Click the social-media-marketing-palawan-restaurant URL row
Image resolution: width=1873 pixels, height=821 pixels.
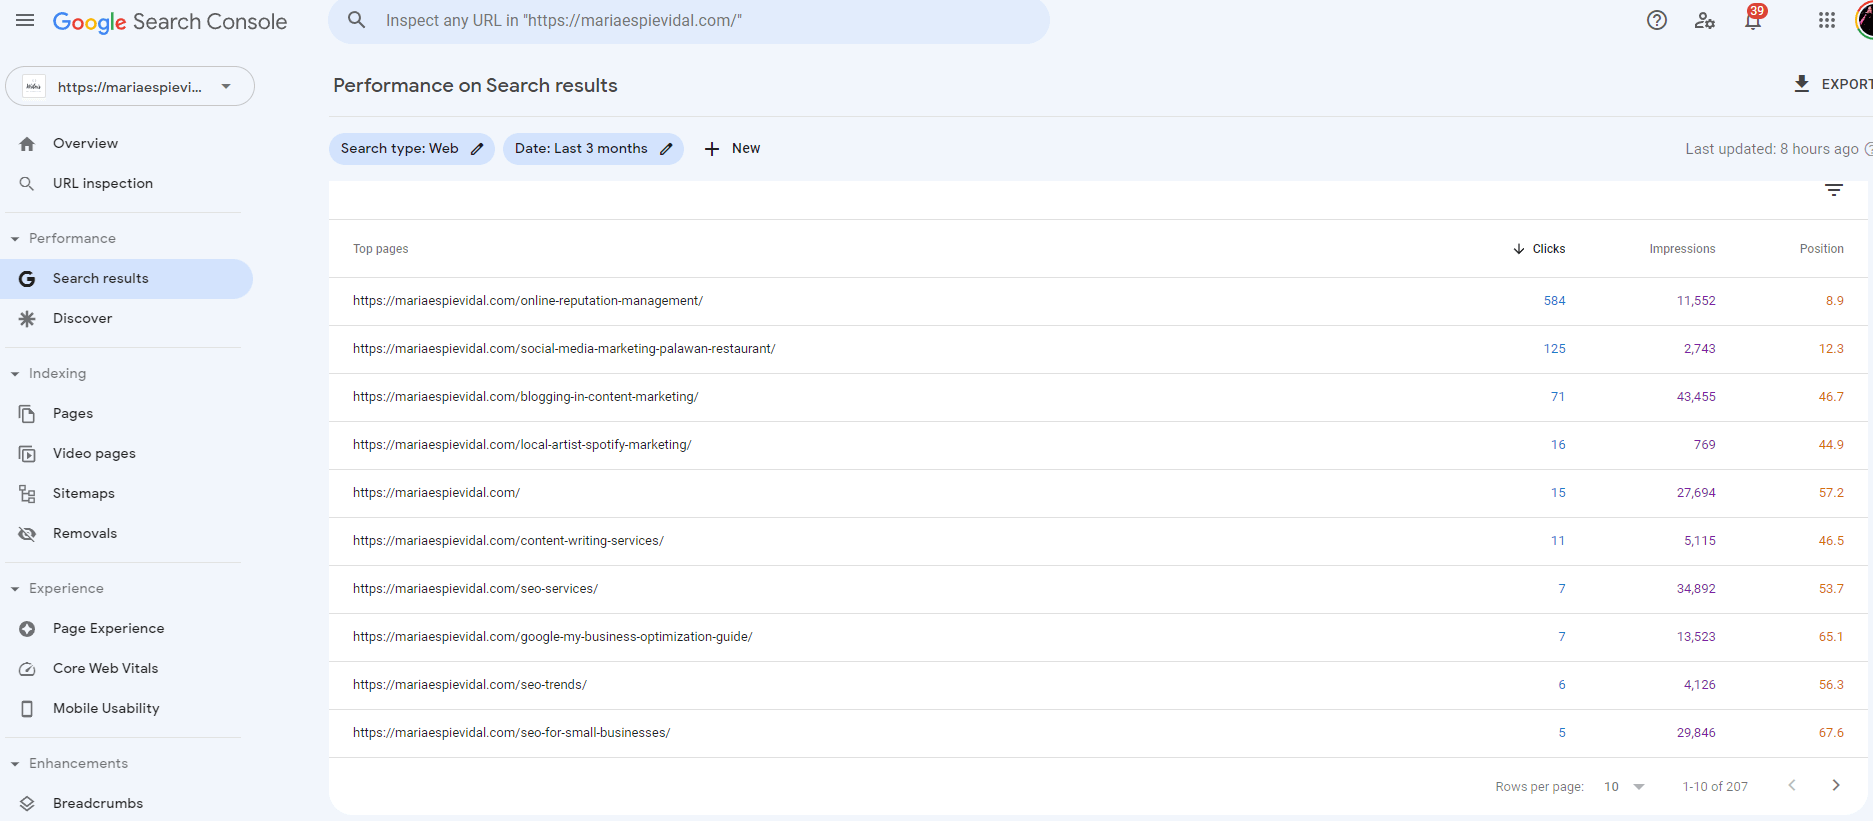(1098, 349)
